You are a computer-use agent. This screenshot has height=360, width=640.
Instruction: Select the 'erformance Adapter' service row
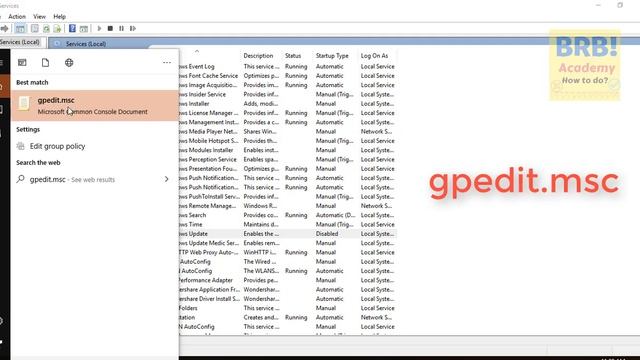(288, 280)
